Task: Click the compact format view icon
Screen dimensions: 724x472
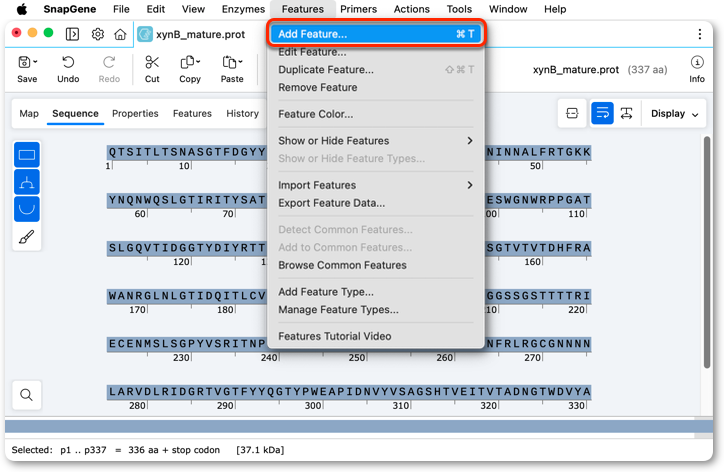Action: point(572,114)
